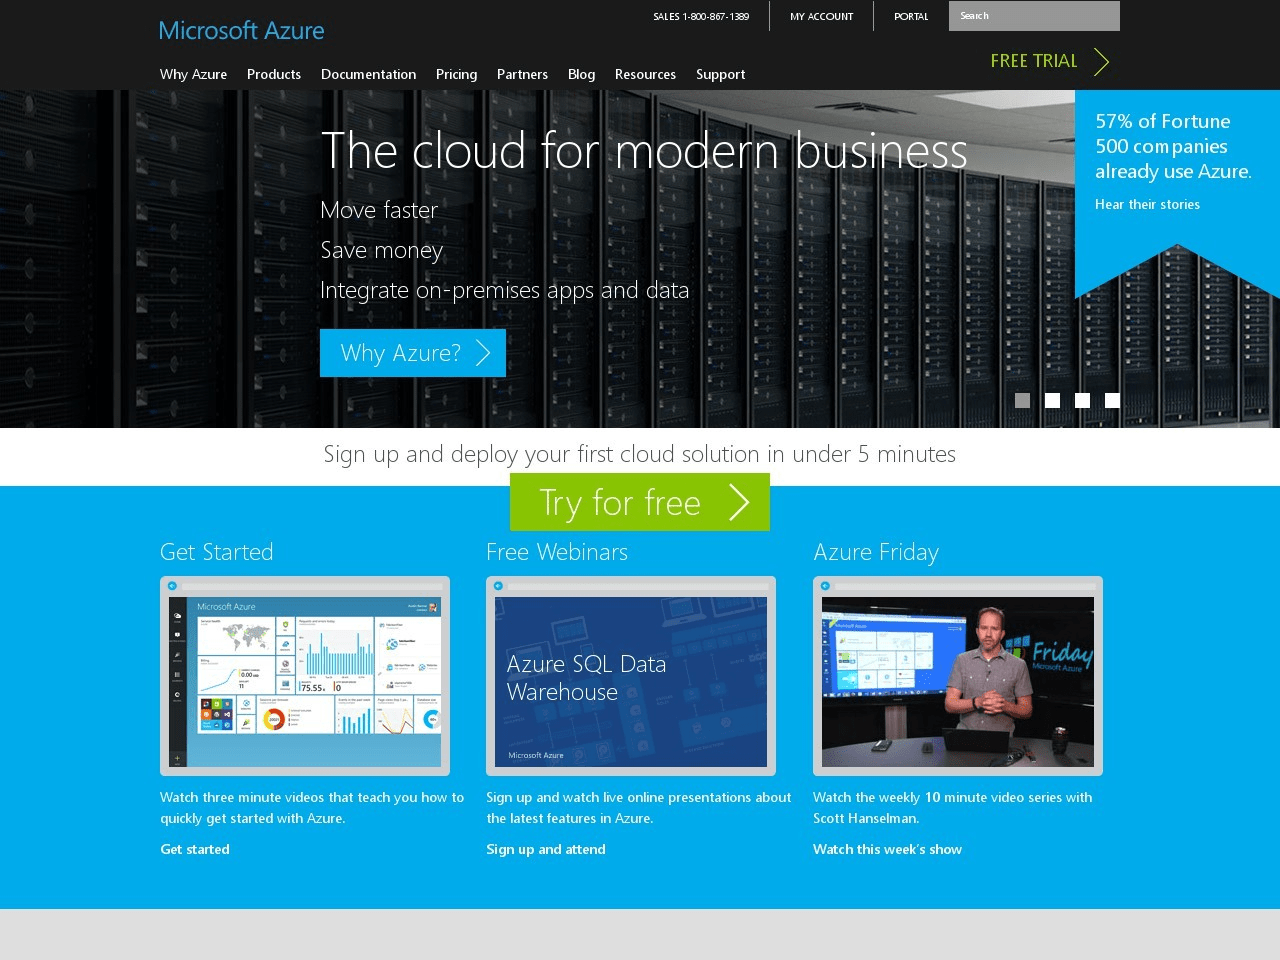Viewport: 1280px width, 960px height.
Task: Click the Sales phone number link
Action: (x=701, y=16)
